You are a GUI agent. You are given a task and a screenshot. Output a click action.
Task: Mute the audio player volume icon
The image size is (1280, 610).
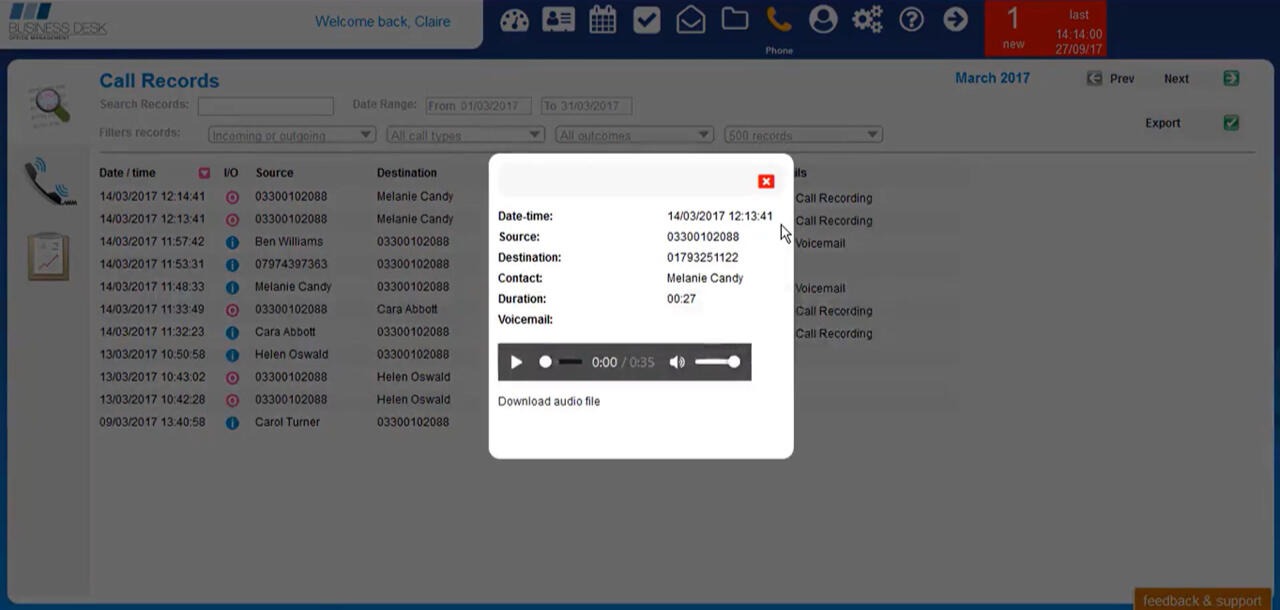click(677, 362)
